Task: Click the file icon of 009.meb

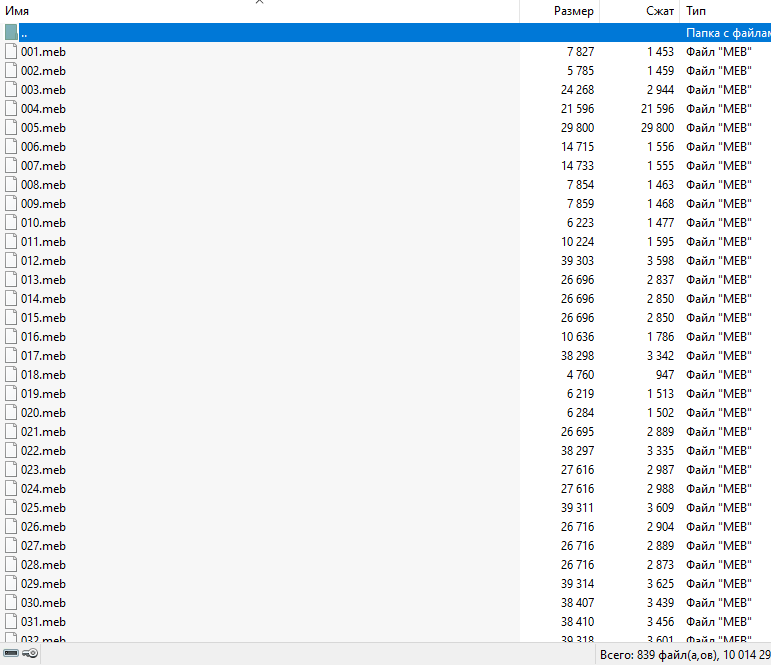Action: (11, 204)
